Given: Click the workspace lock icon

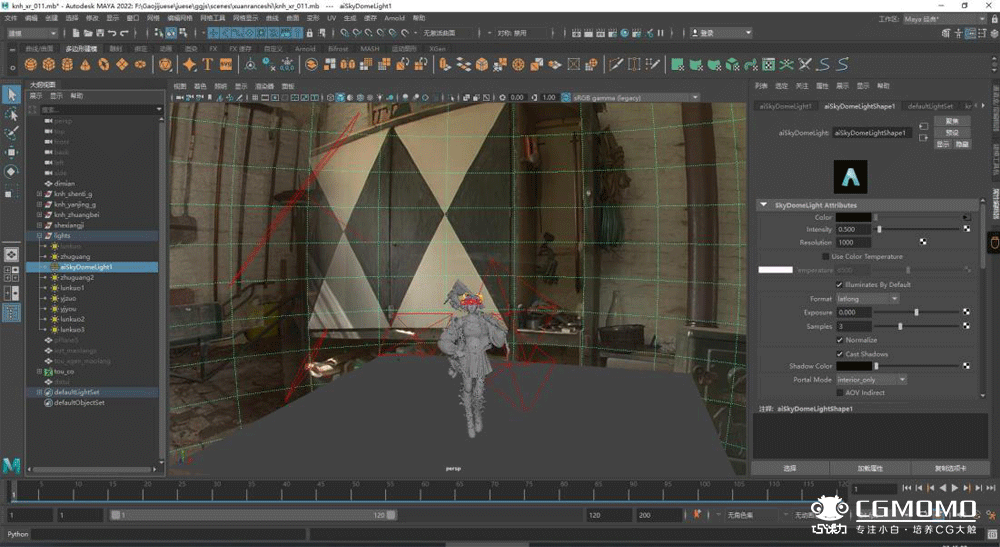Looking at the screenshot, I should (x=994, y=20).
